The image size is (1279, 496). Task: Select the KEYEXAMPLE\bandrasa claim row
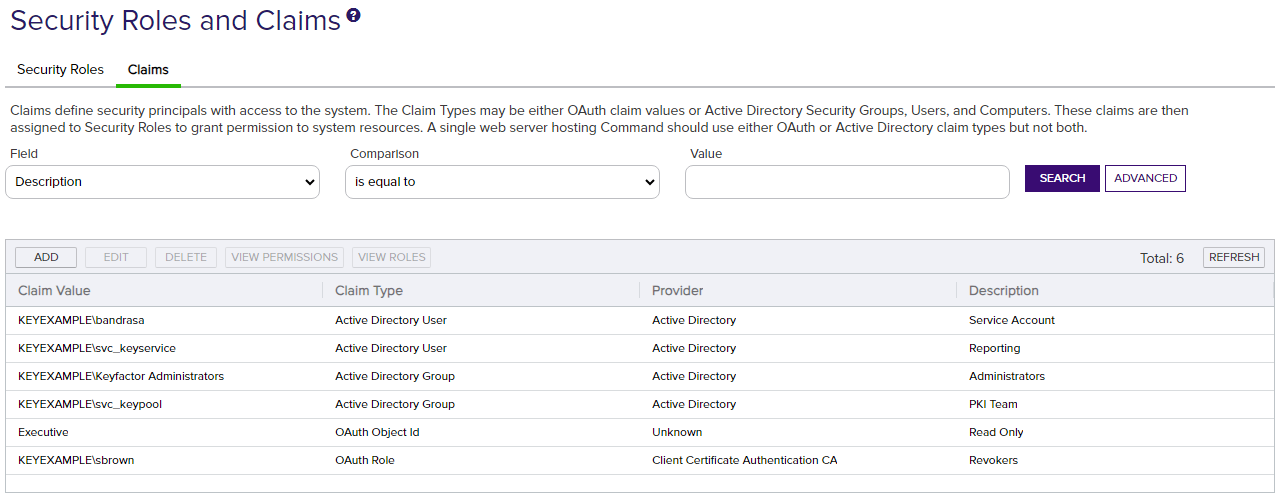tap(639, 320)
